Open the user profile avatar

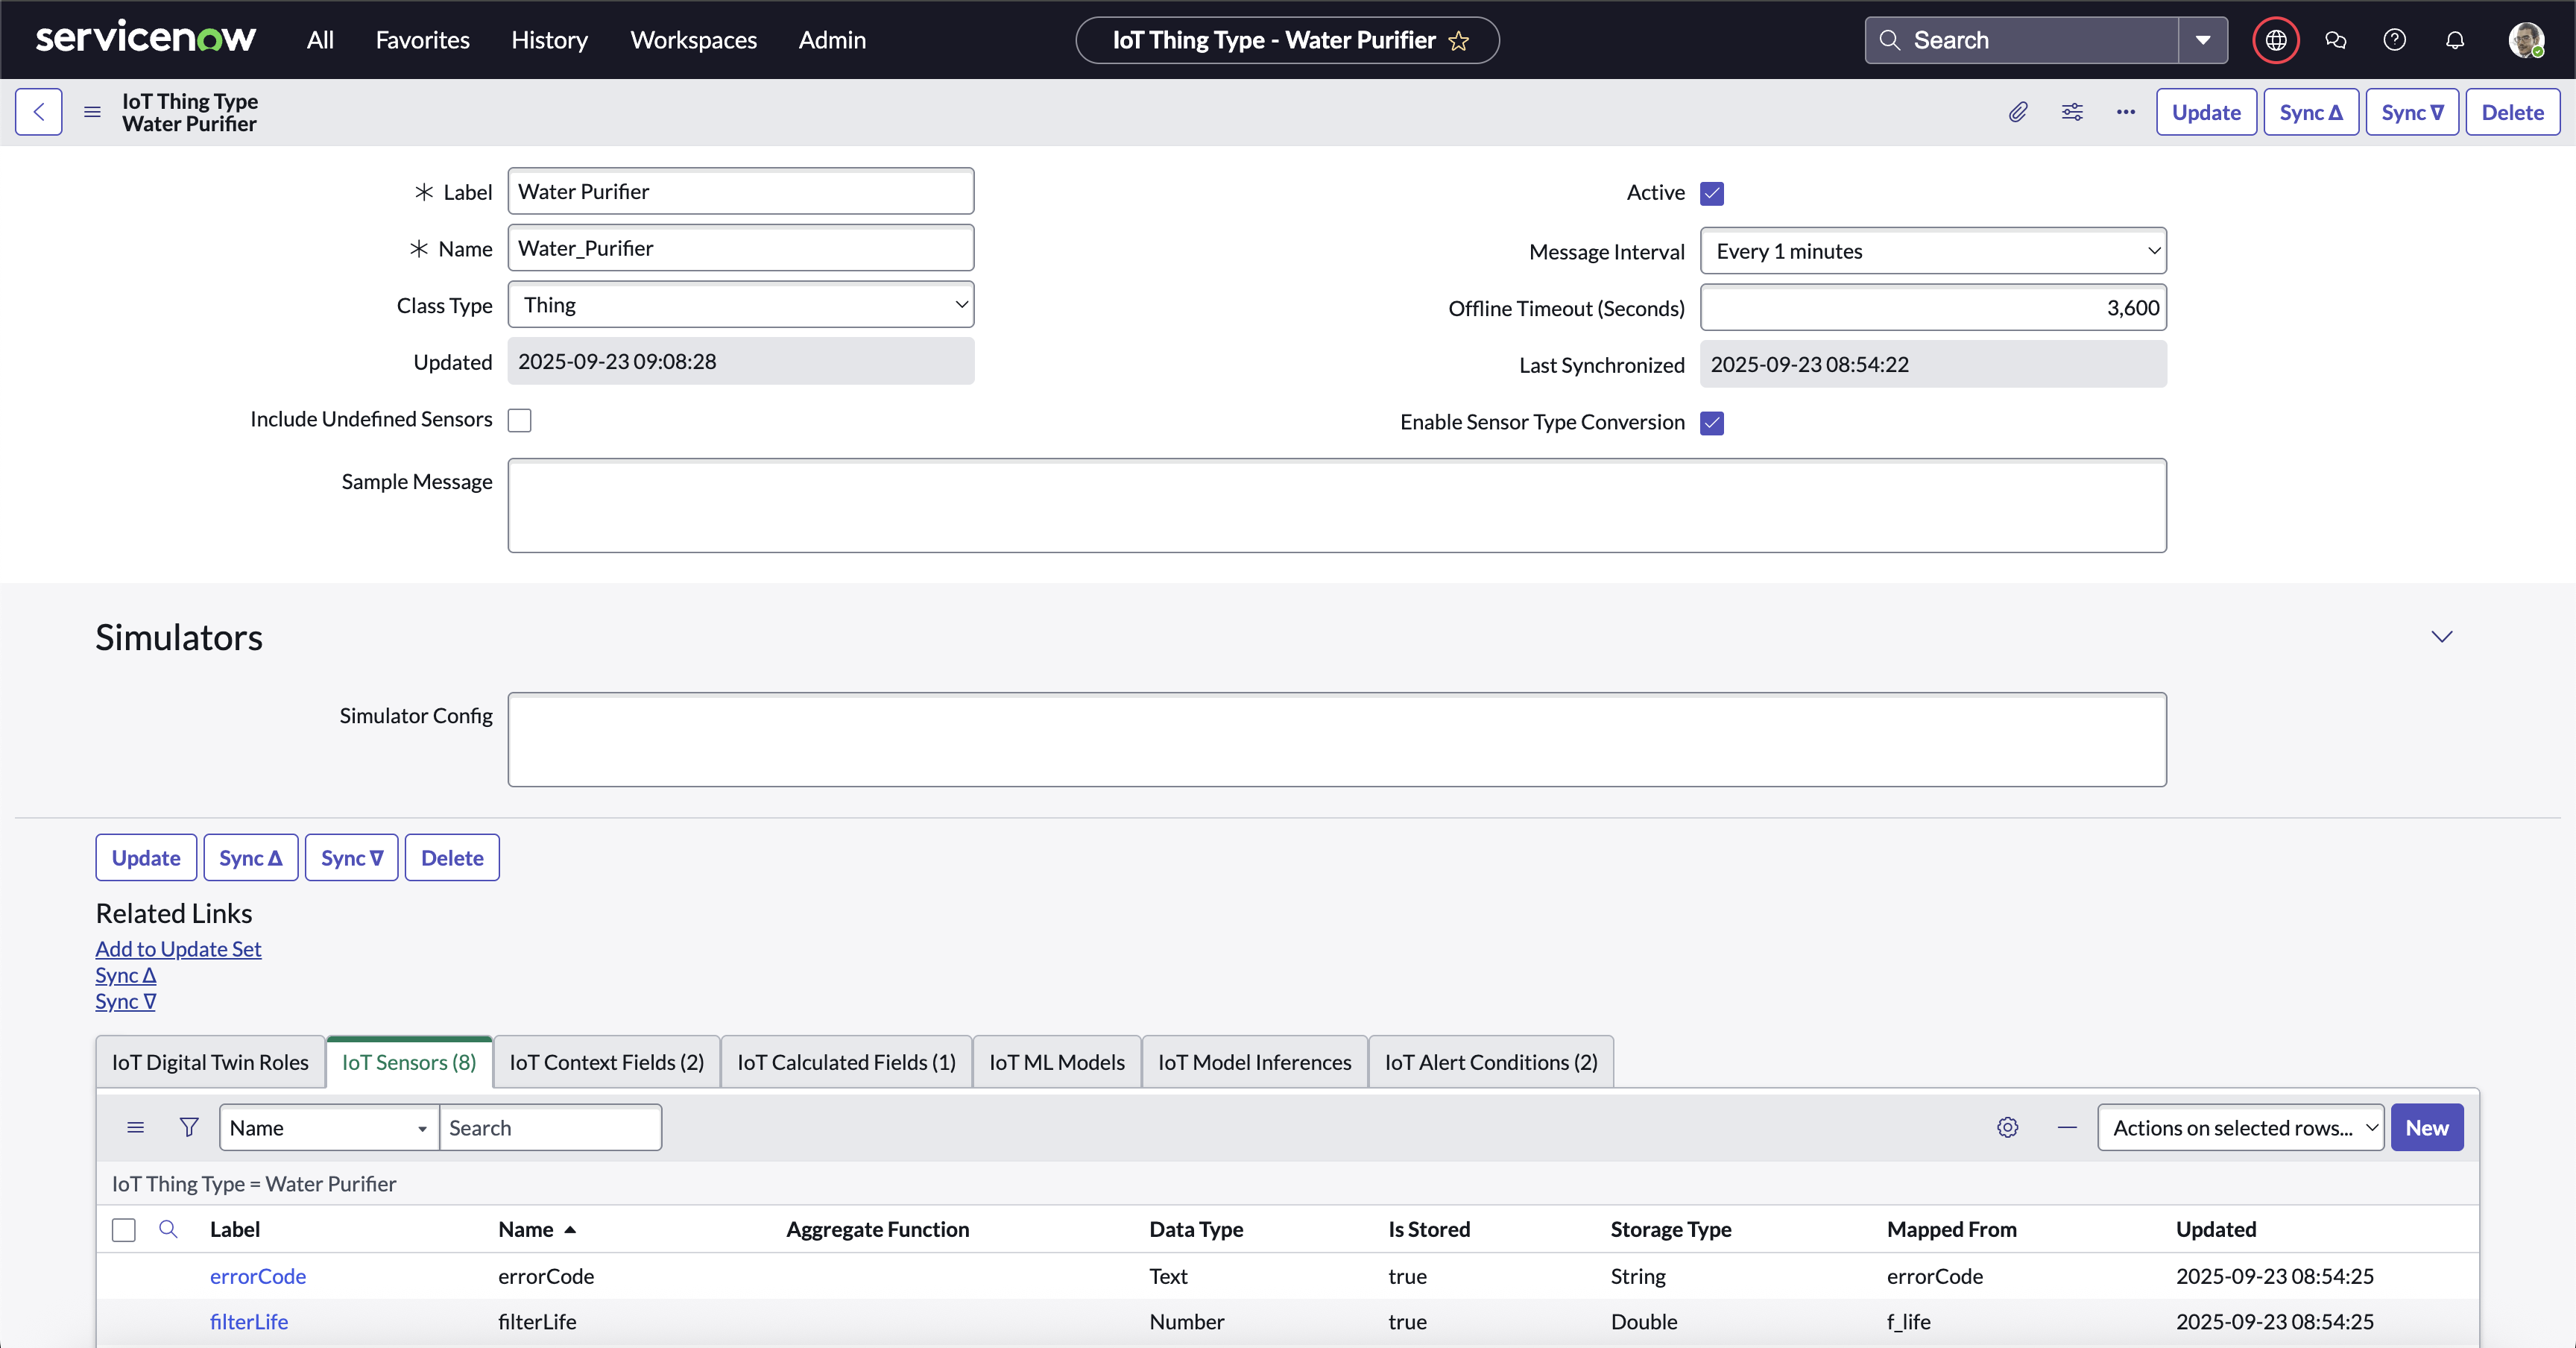pyautogui.click(x=2526, y=40)
